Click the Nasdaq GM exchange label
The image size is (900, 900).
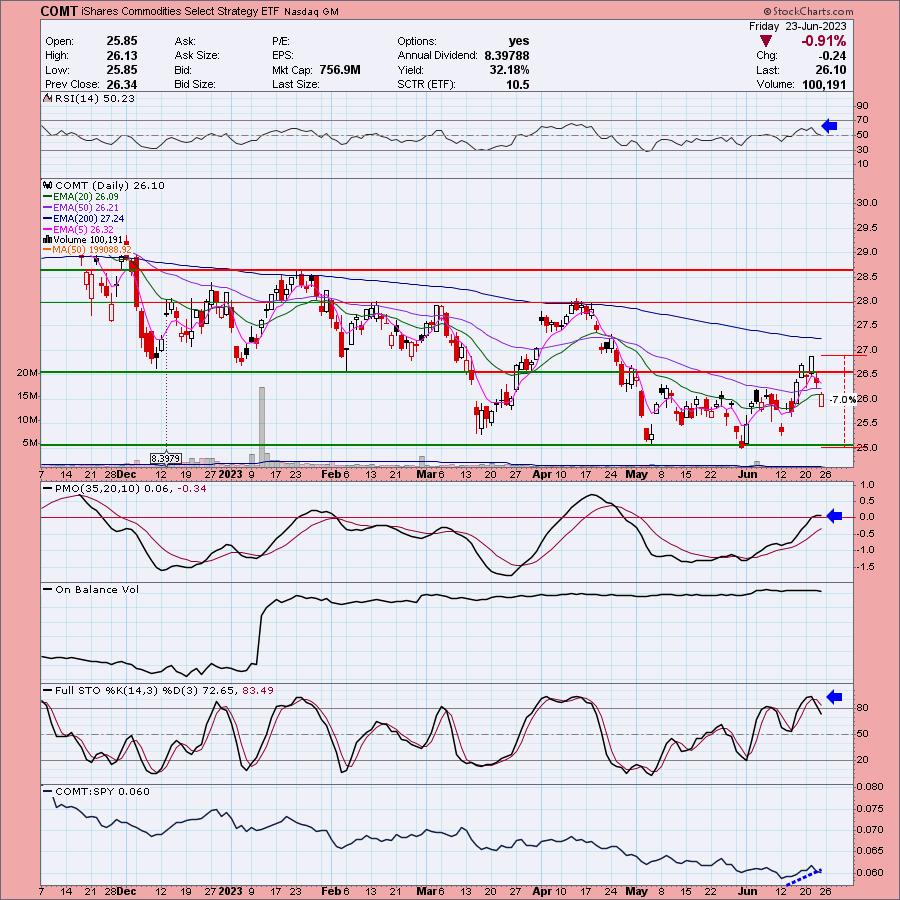(312, 11)
